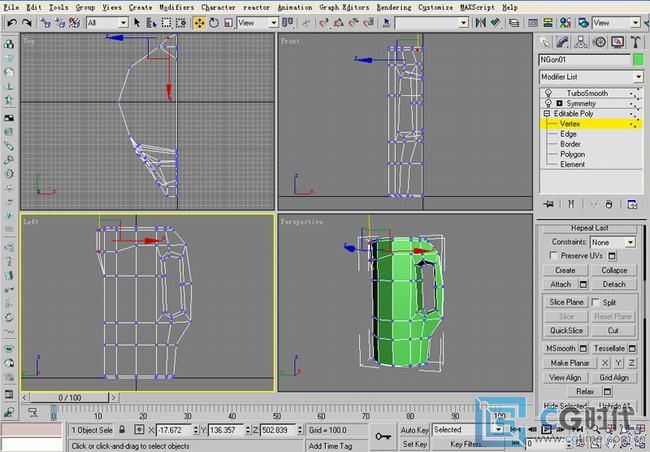Open the Modifiers menu
The image size is (650, 452).
(x=176, y=7)
